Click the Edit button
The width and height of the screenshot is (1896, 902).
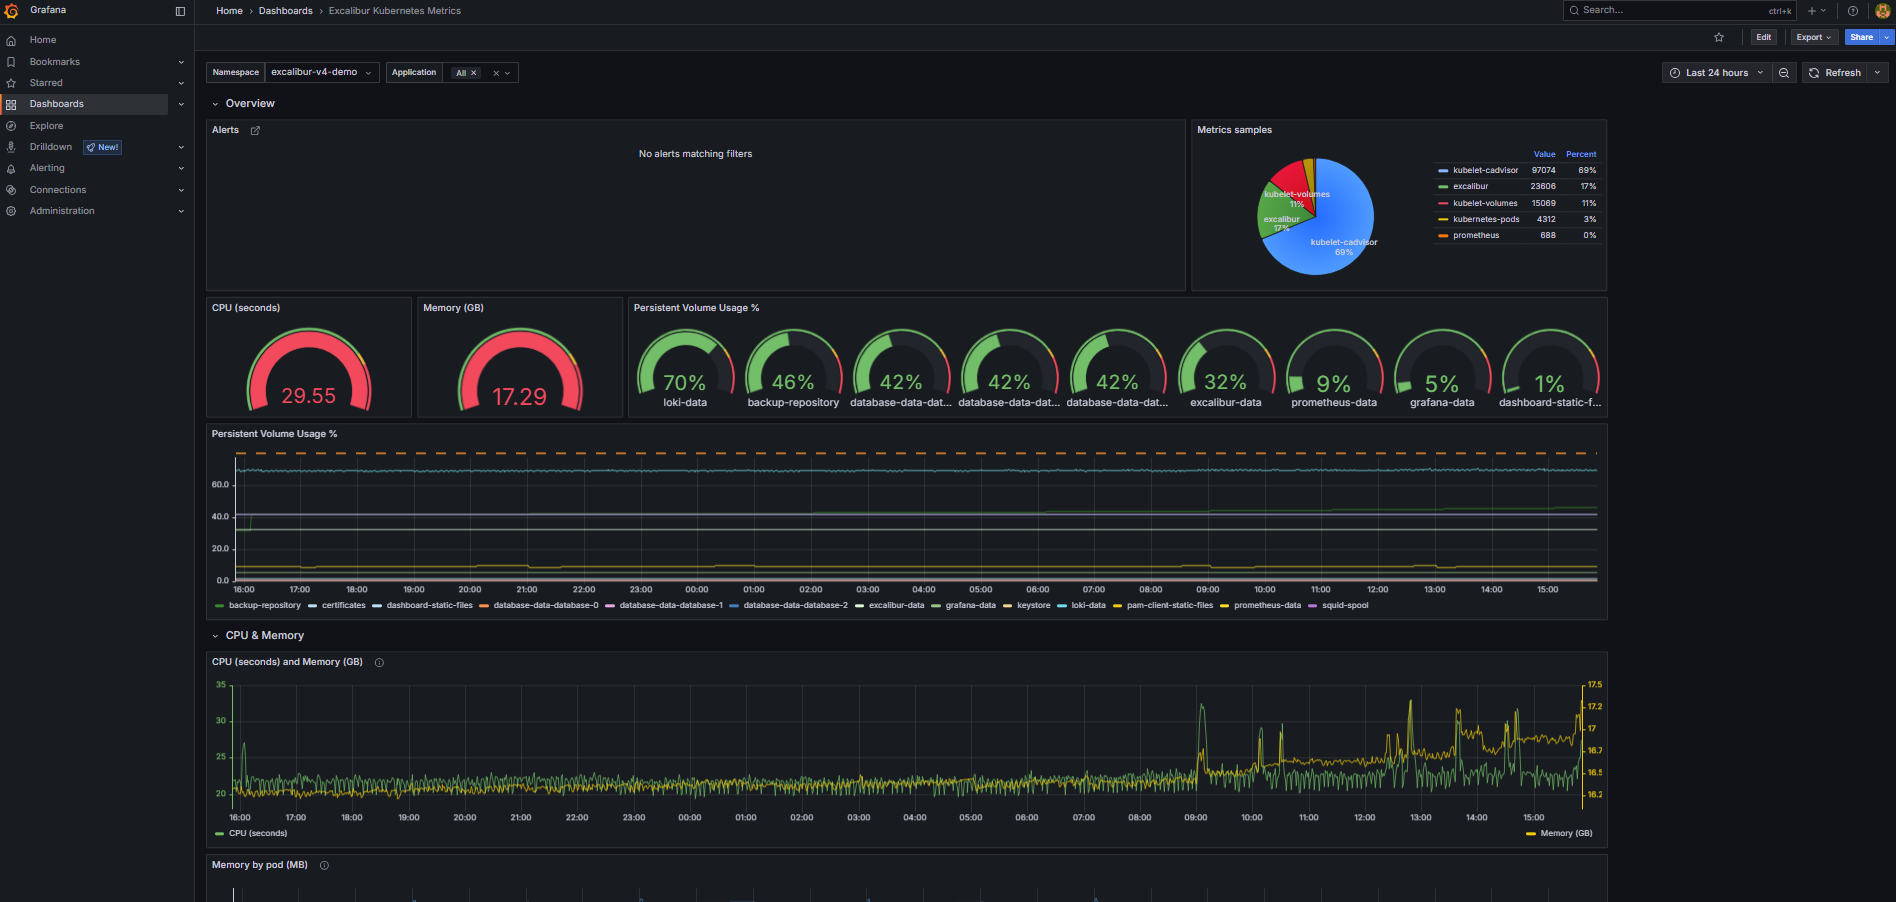[1763, 37]
